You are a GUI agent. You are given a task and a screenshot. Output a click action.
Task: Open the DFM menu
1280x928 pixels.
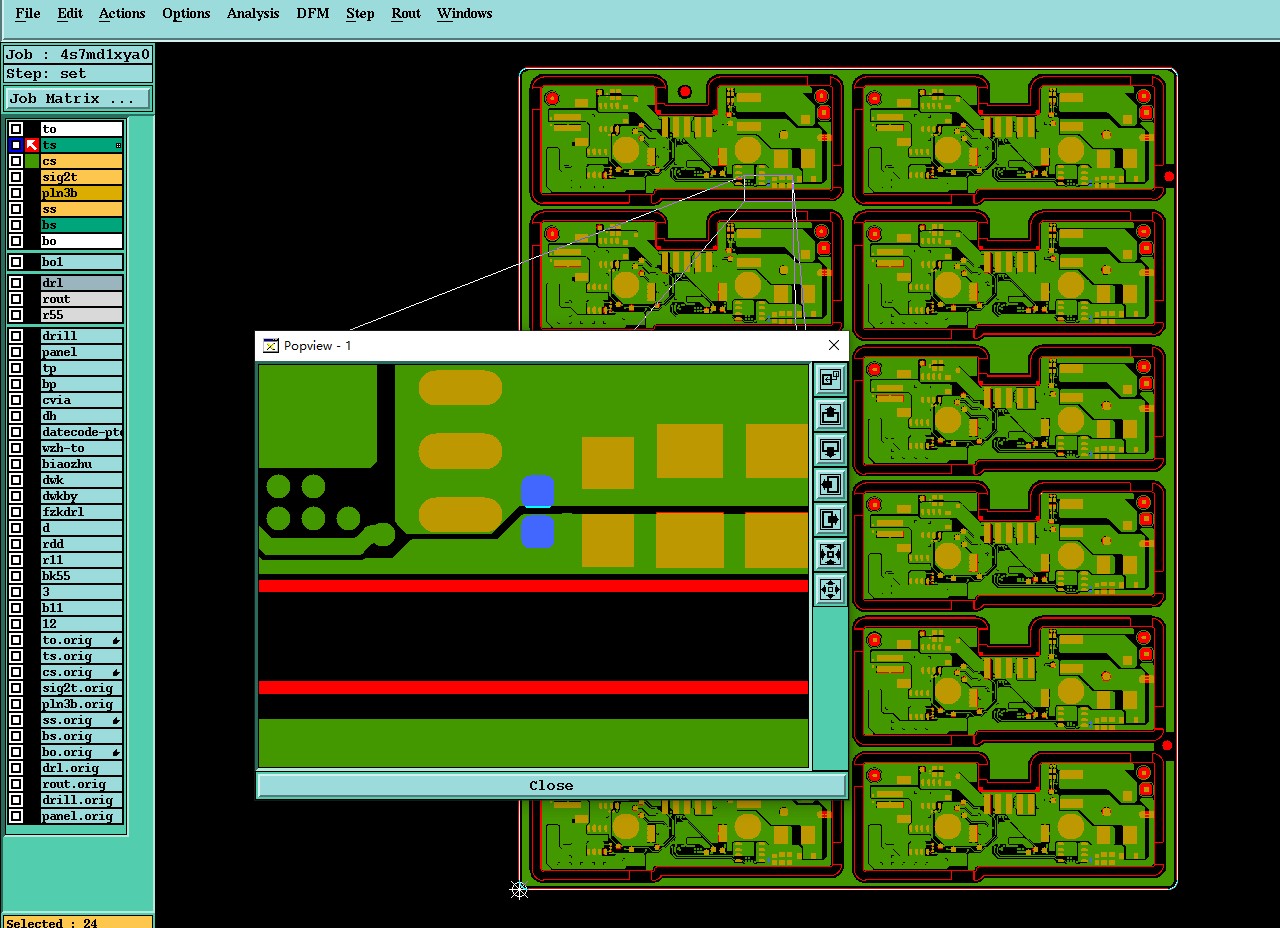(x=313, y=13)
